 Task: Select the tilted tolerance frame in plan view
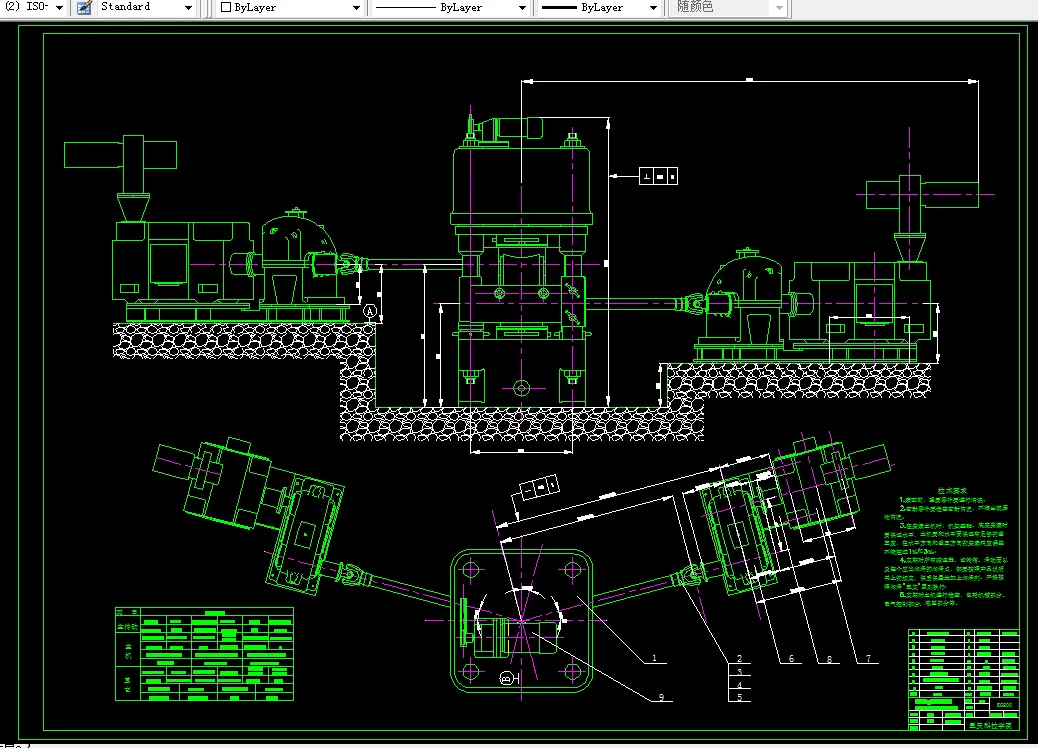pyautogui.click(x=540, y=488)
